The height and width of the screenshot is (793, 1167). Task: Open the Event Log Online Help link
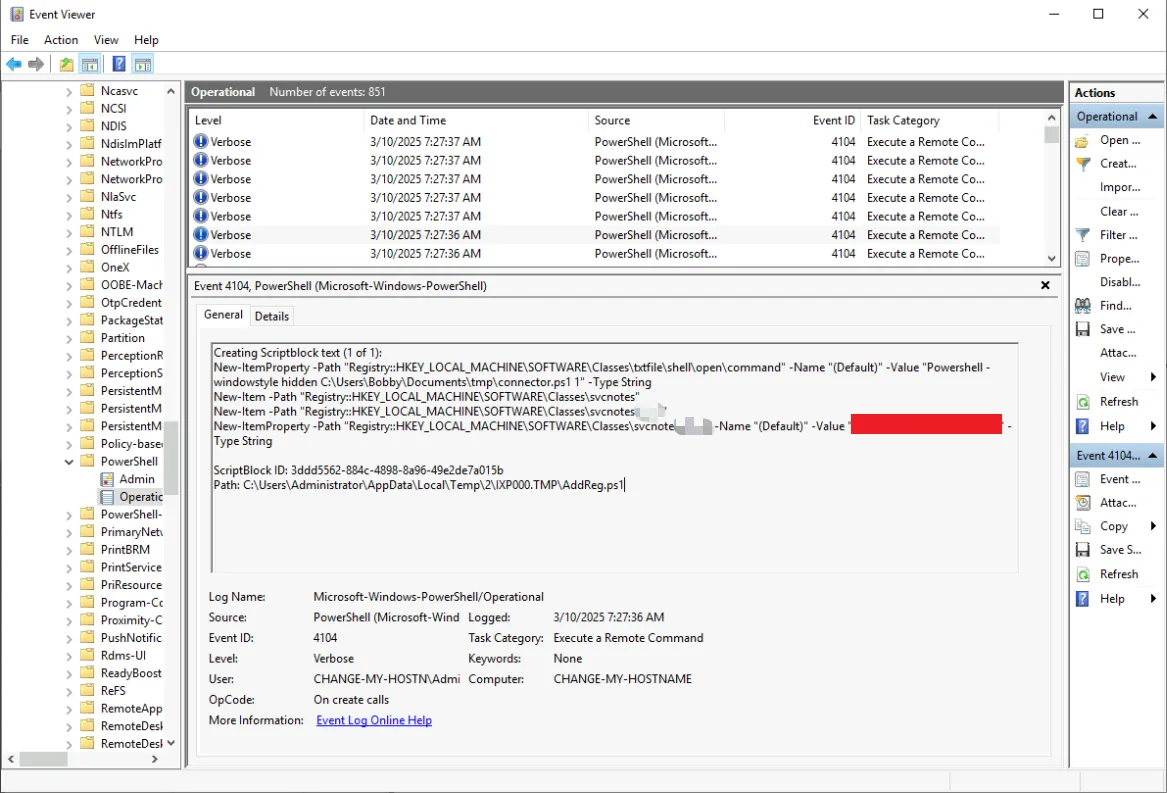point(374,720)
